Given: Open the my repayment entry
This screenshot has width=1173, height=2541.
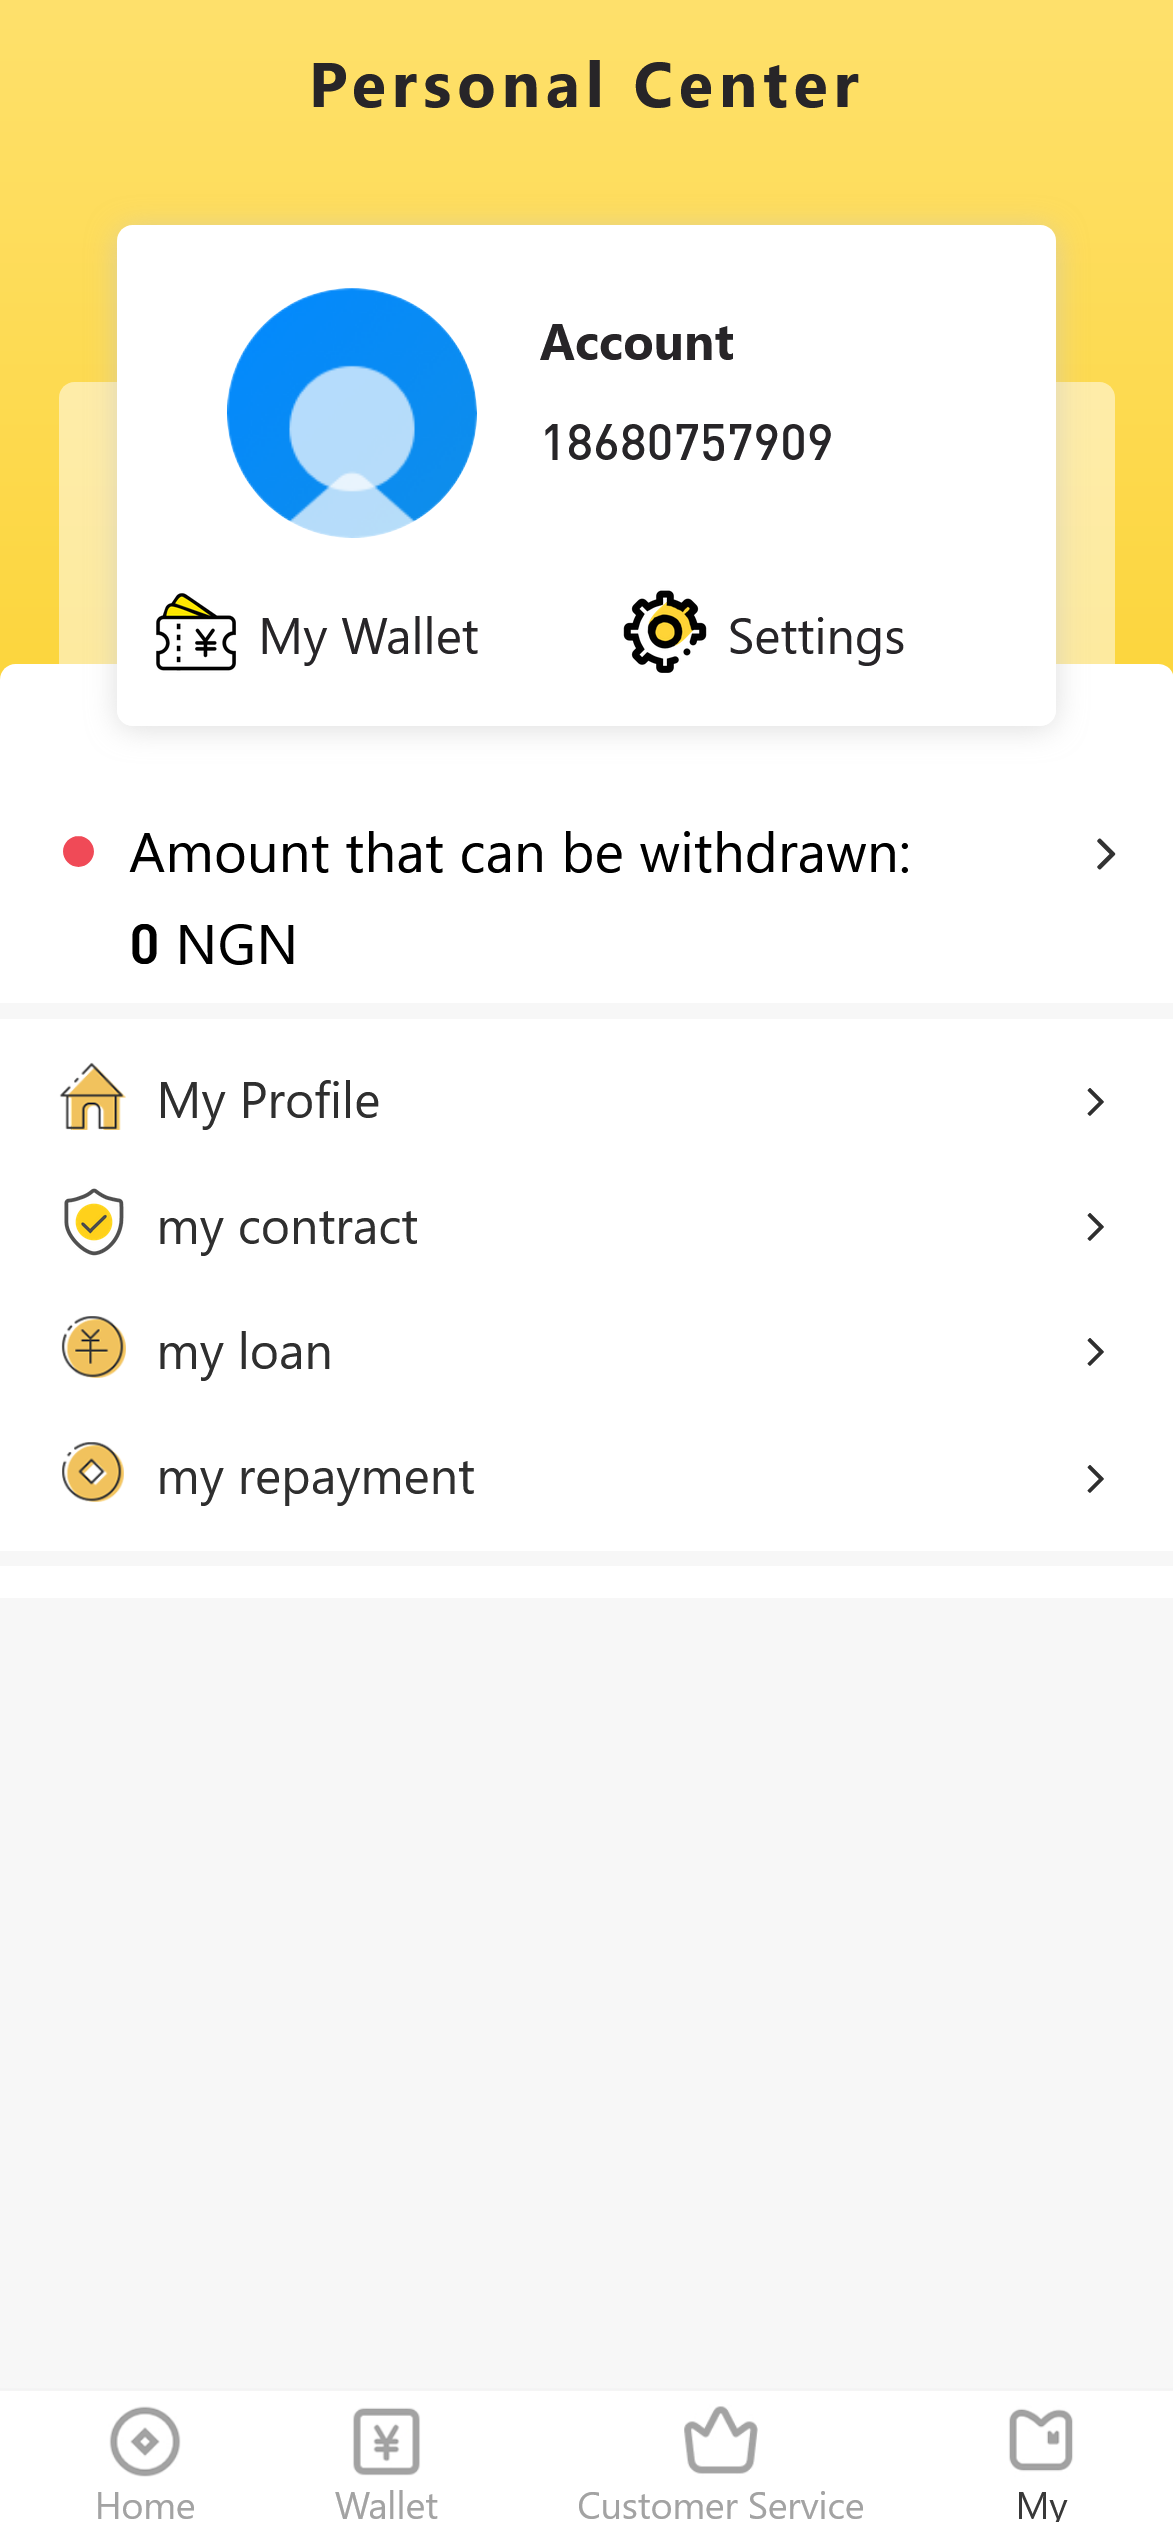Looking at the screenshot, I should click(316, 1478).
